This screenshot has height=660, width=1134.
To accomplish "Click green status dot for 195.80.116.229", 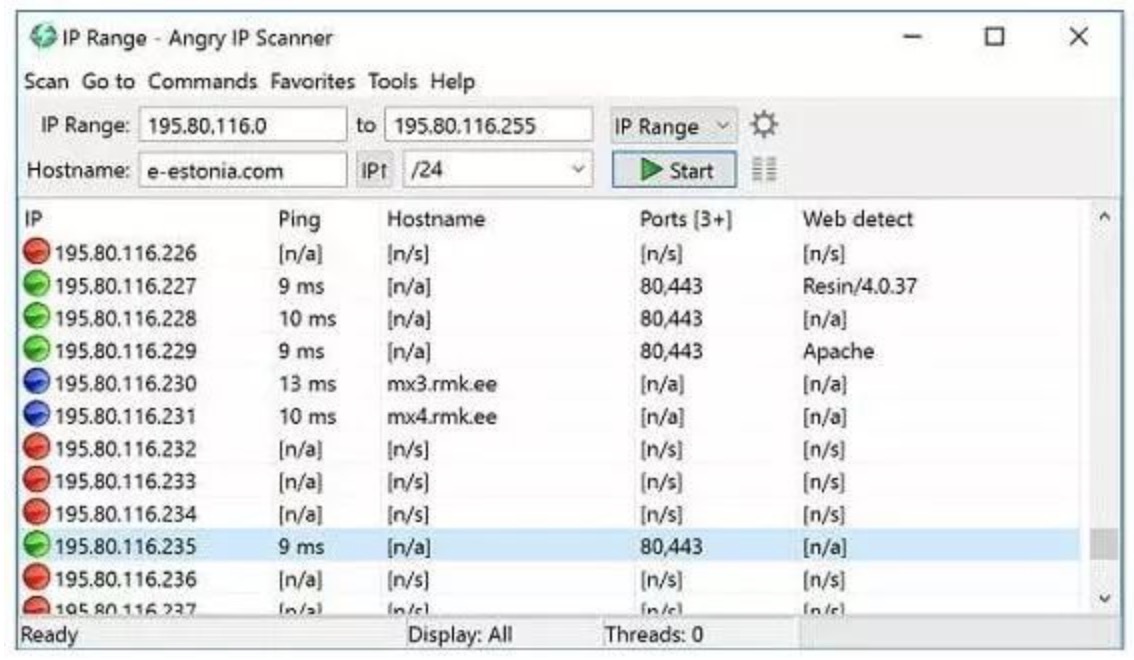I will (36, 349).
